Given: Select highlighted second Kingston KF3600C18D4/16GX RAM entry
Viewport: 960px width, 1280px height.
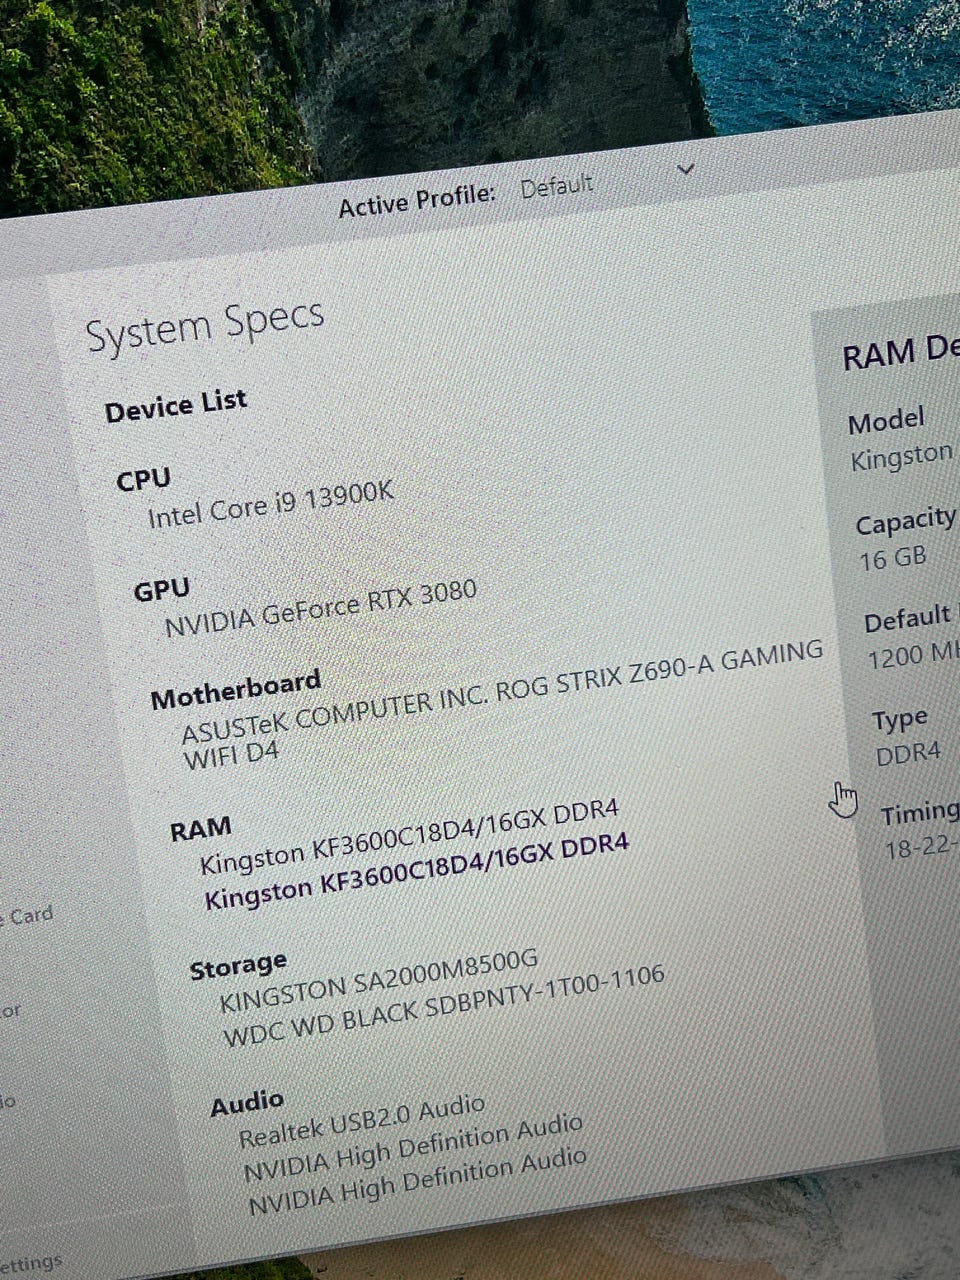Looking at the screenshot, I should [417, 871].
